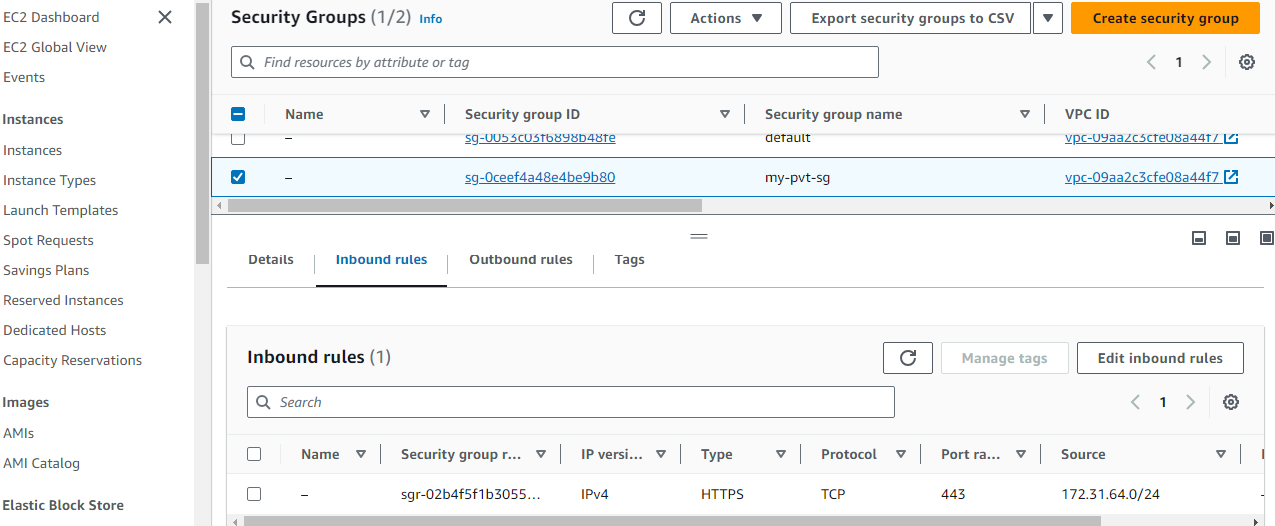Viewport: 1275px width, 526px height.
Task: Expand the export options dropdown arrow
Action: [x=1047, y=18]
